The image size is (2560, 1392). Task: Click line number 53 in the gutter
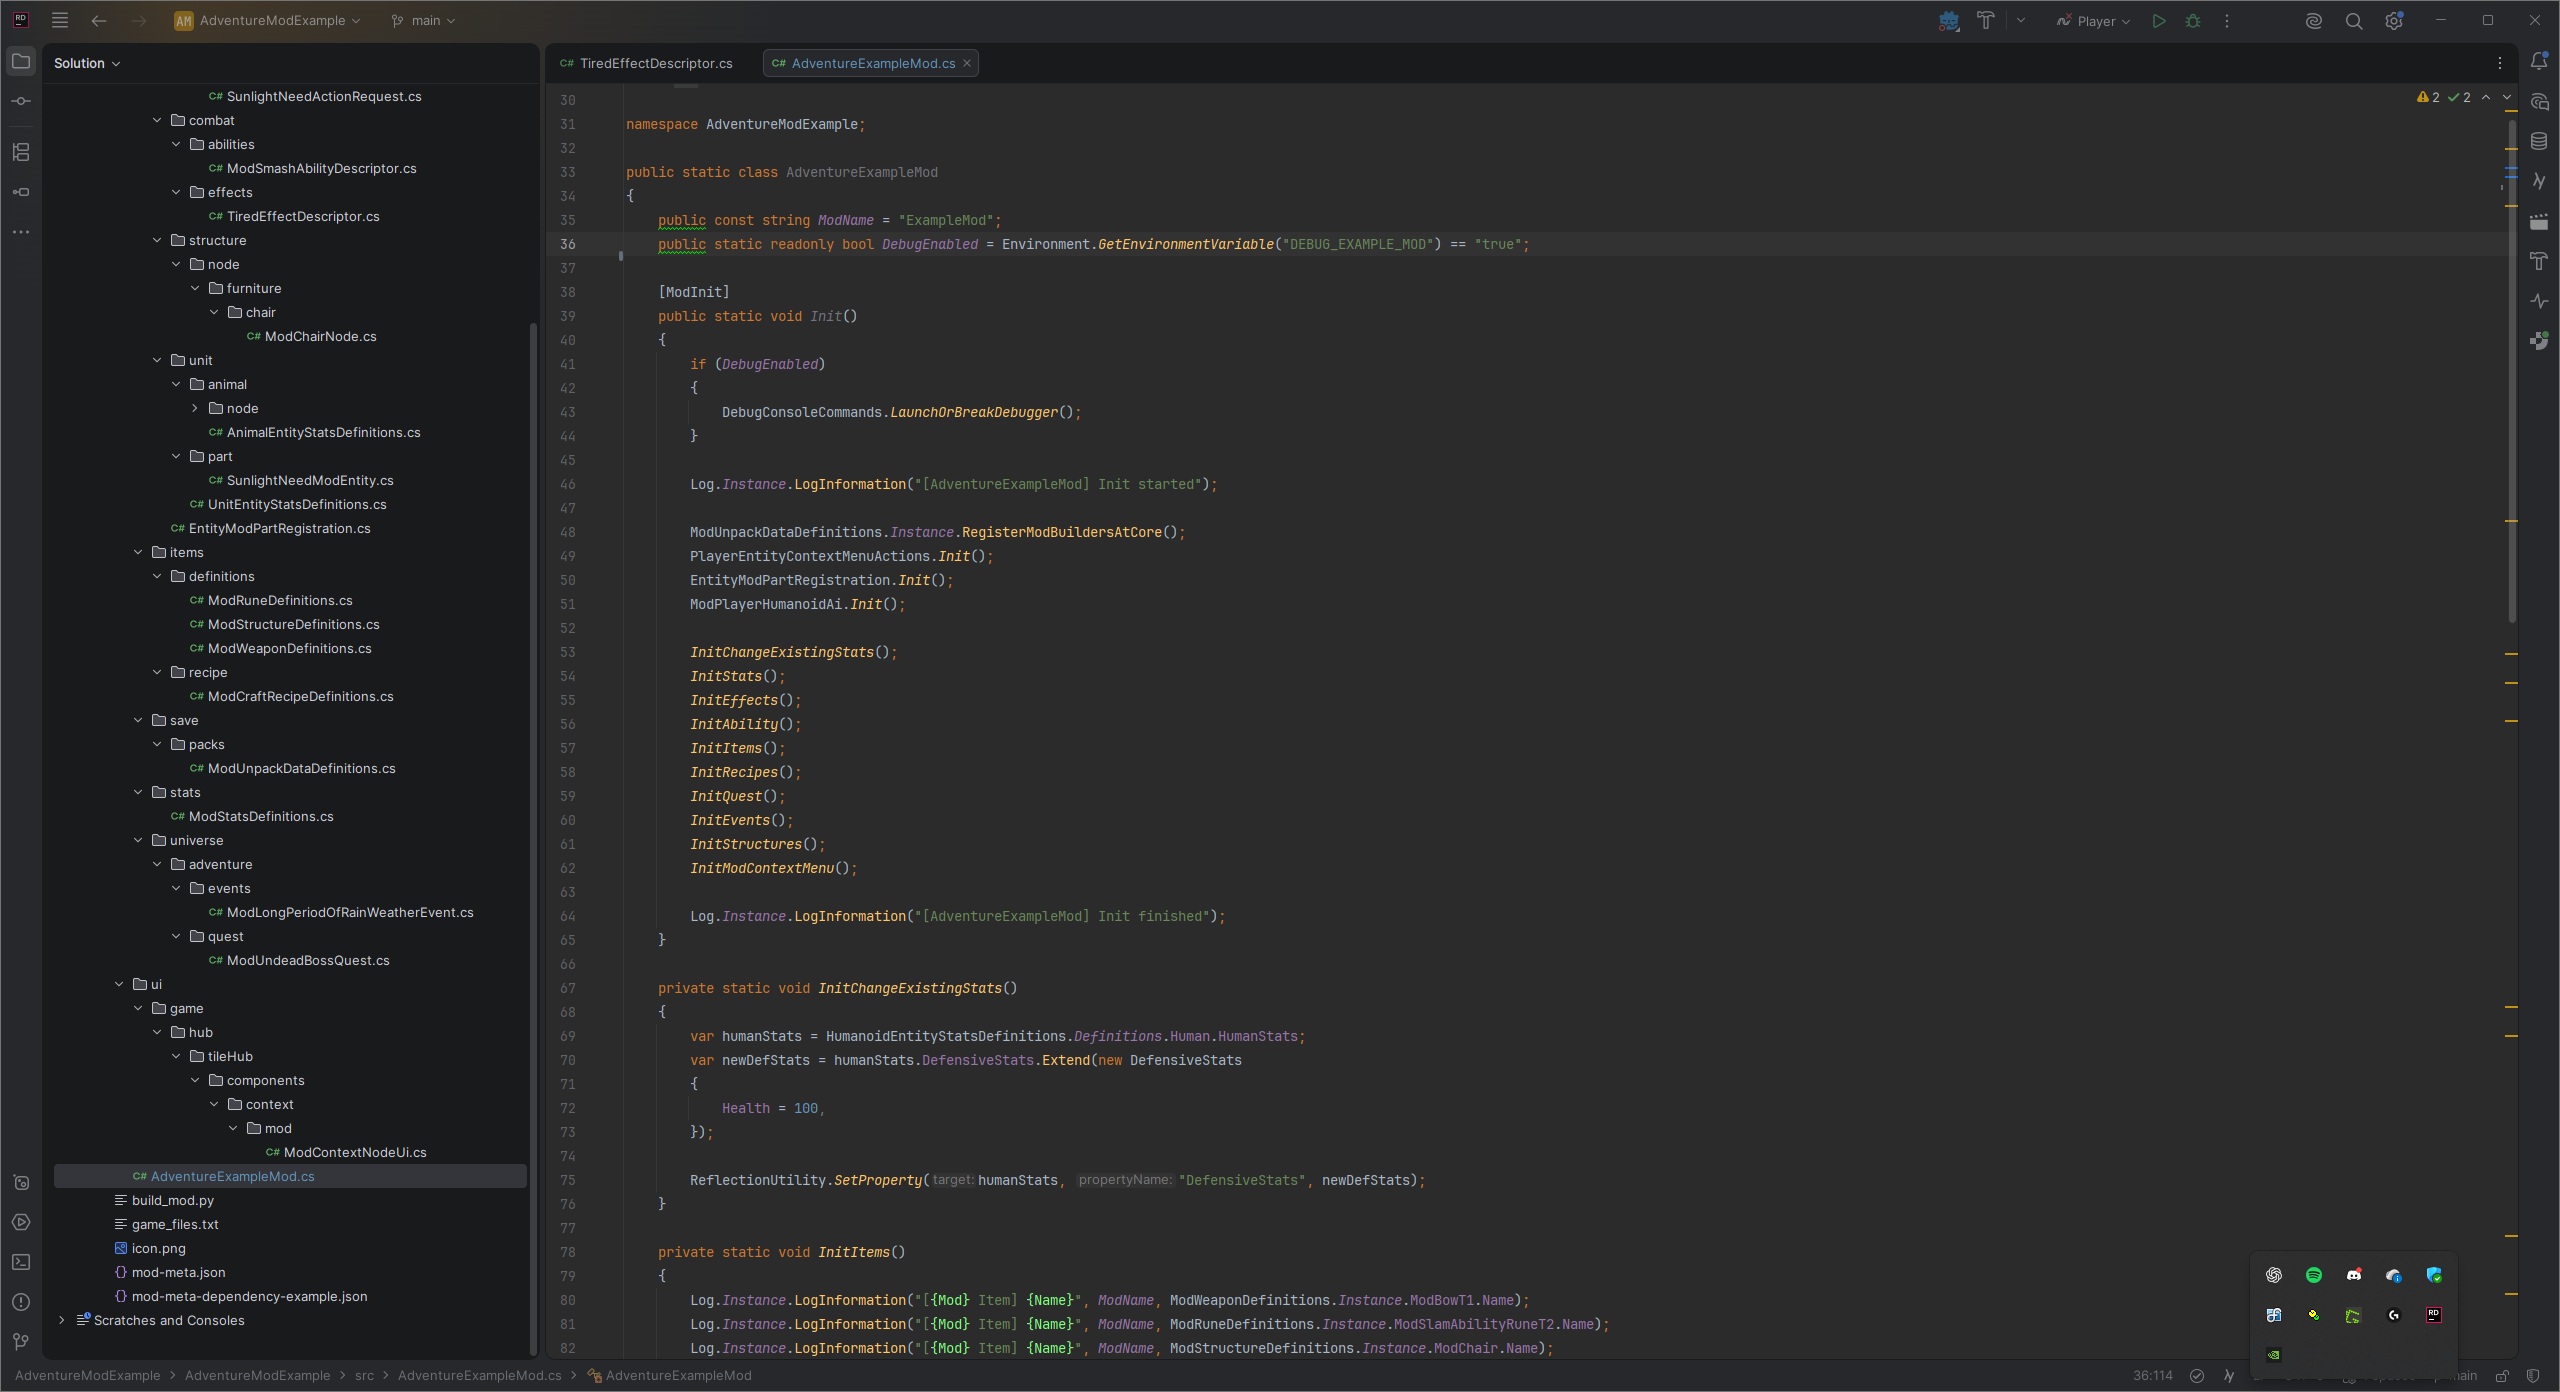coord(568,652)
